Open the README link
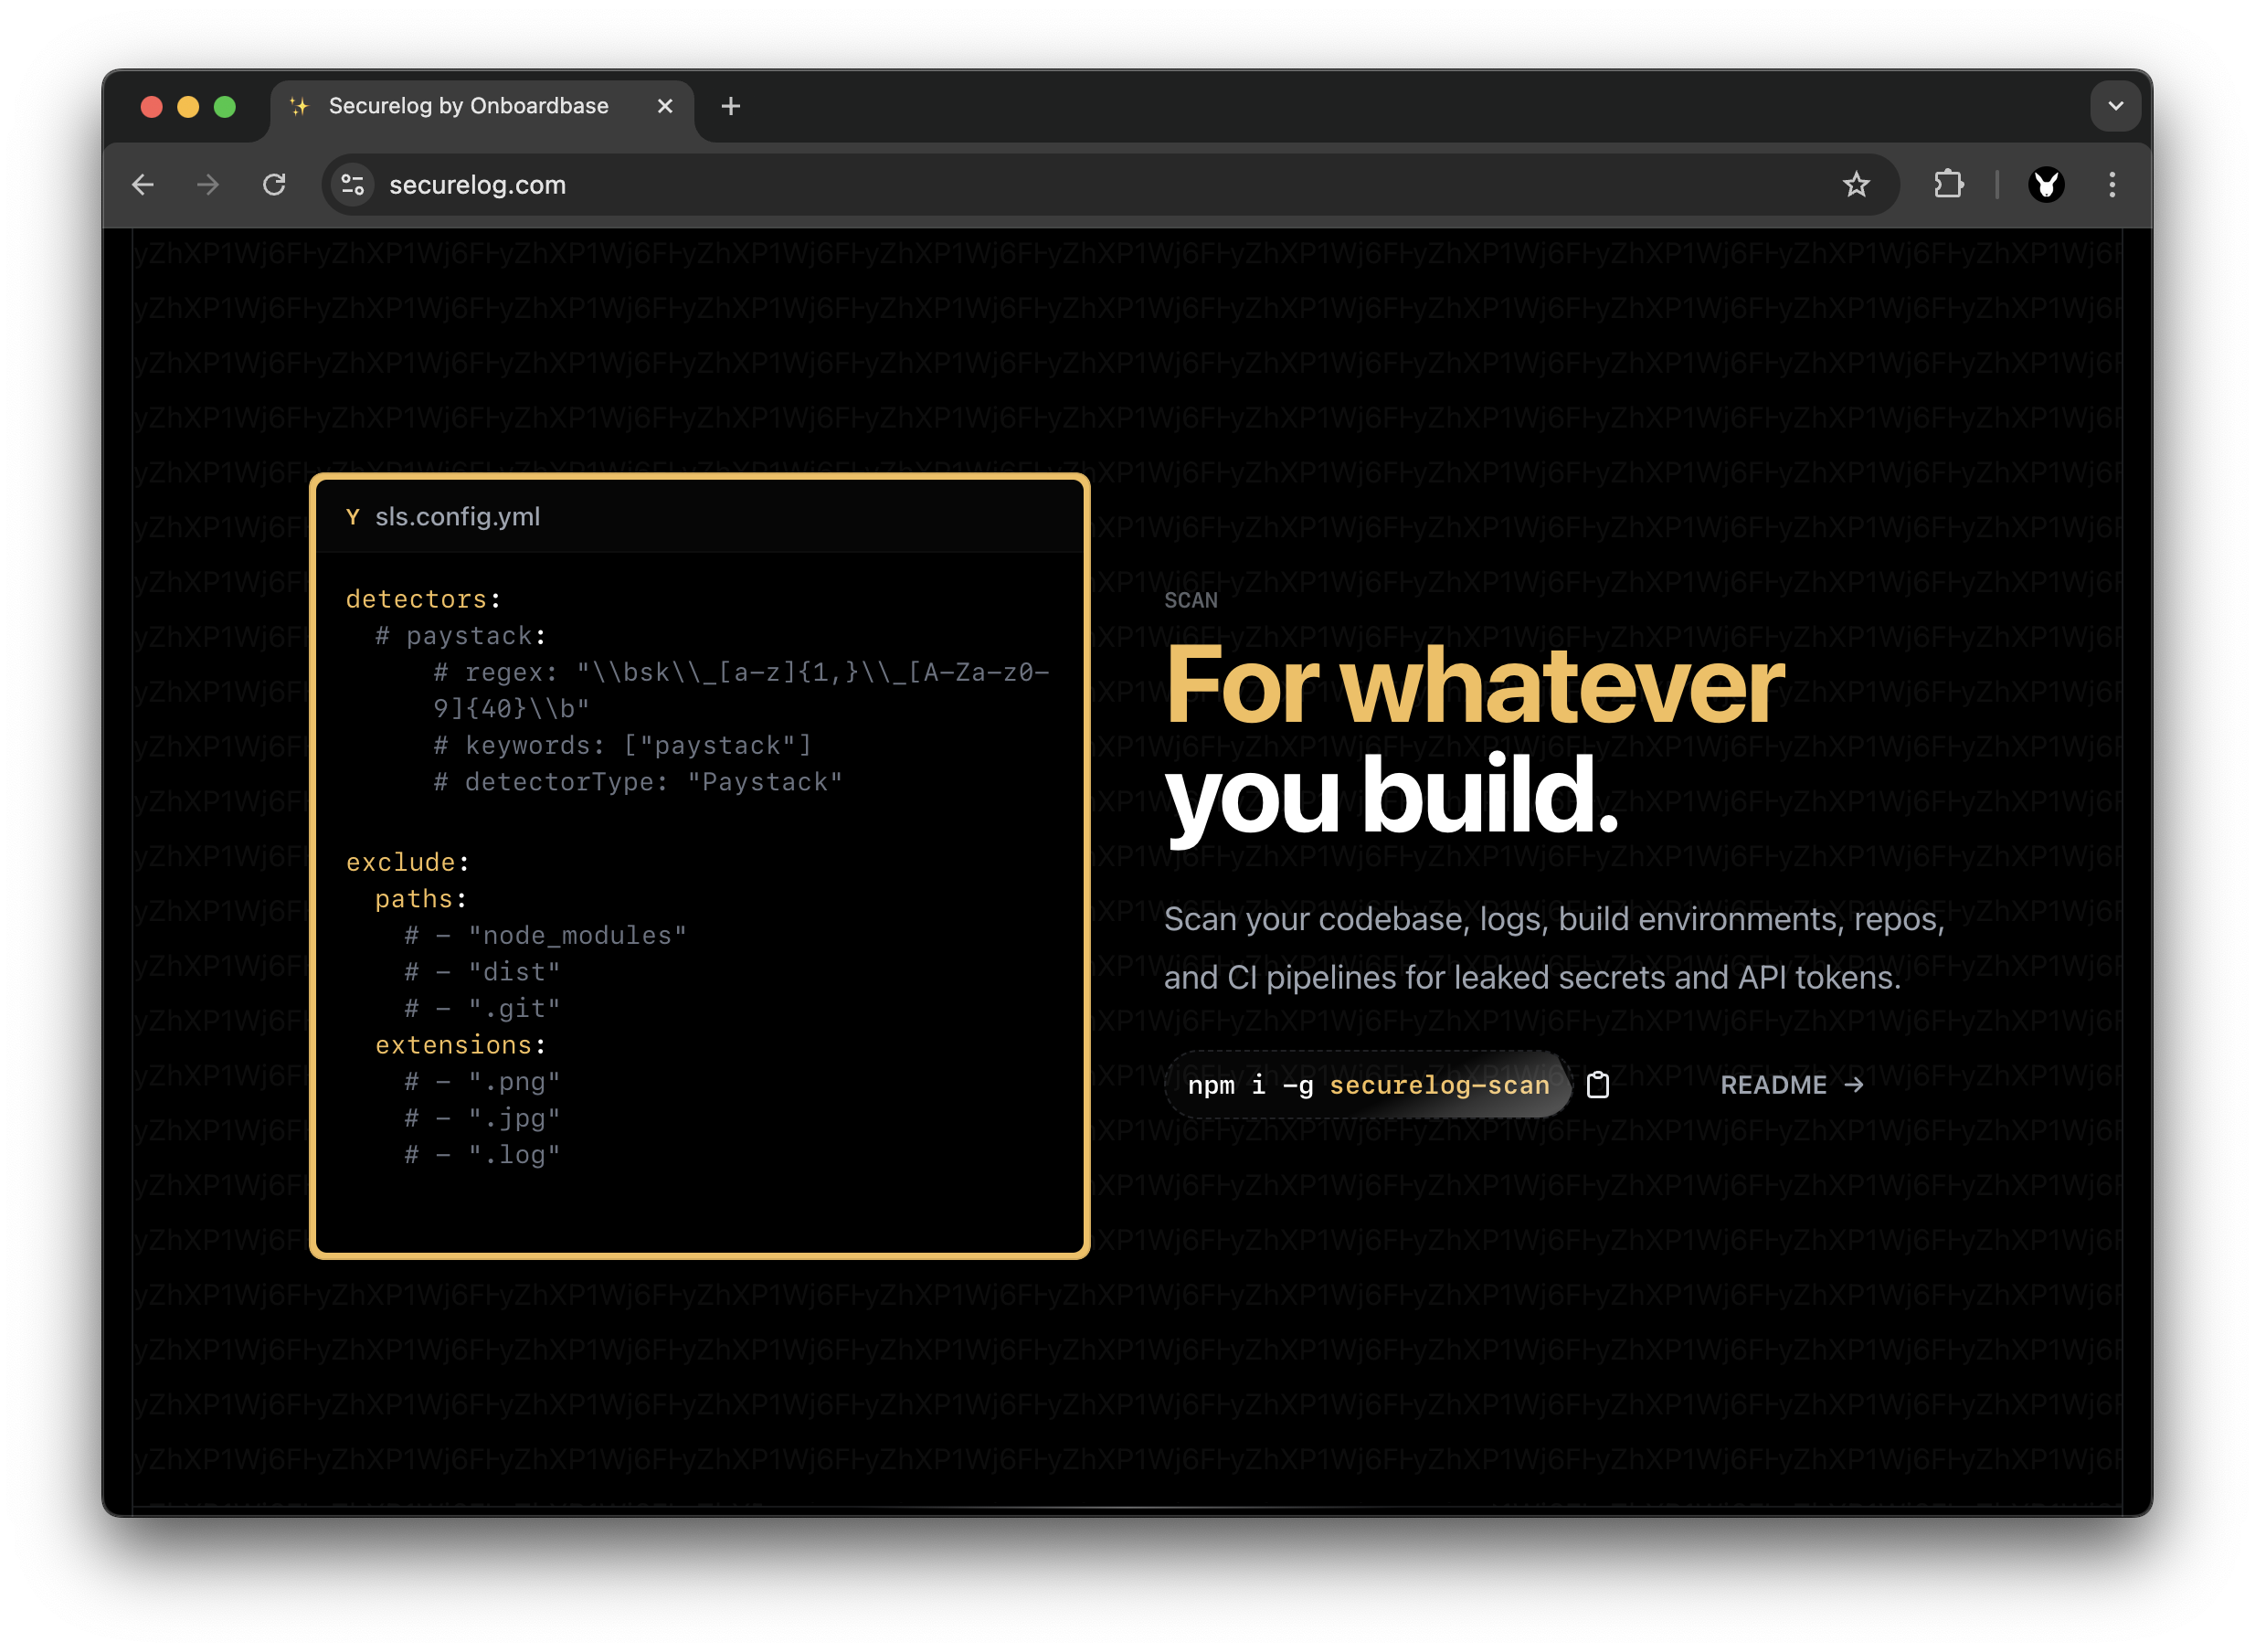This screenshot has width=2255, height=1652. pyautogui.click(x=1792, y=1085)
